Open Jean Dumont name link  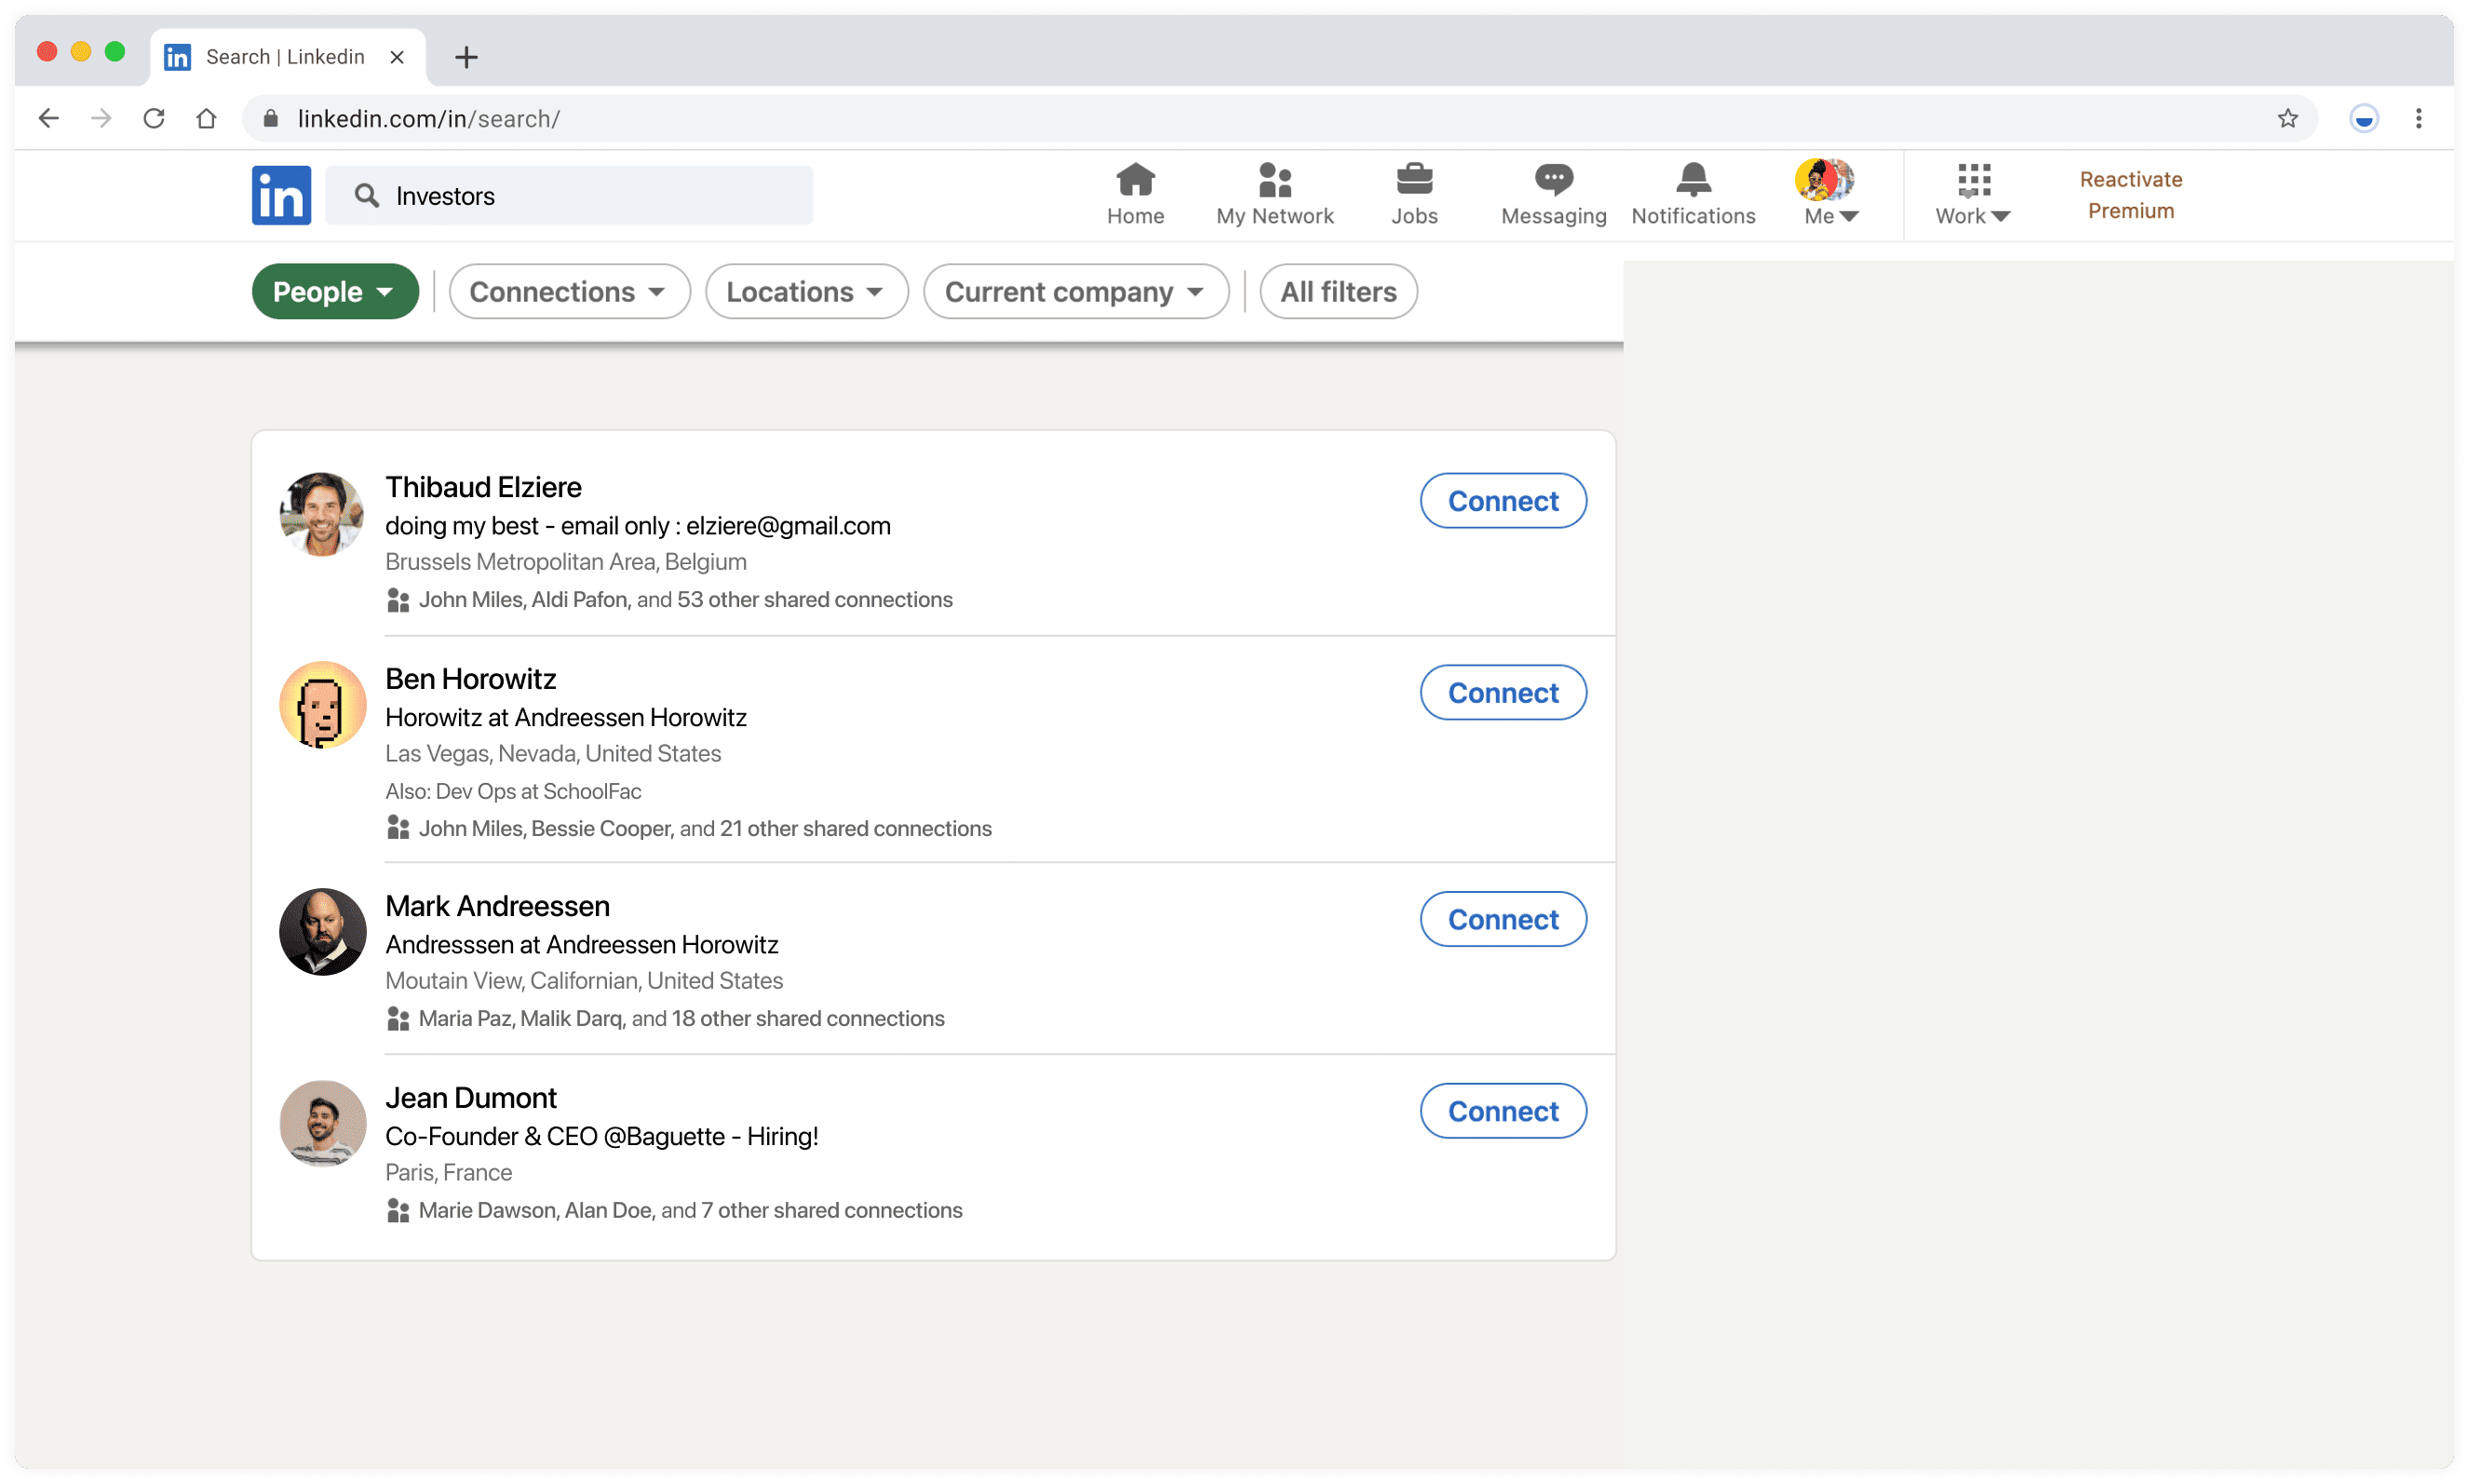point(471,1098)
